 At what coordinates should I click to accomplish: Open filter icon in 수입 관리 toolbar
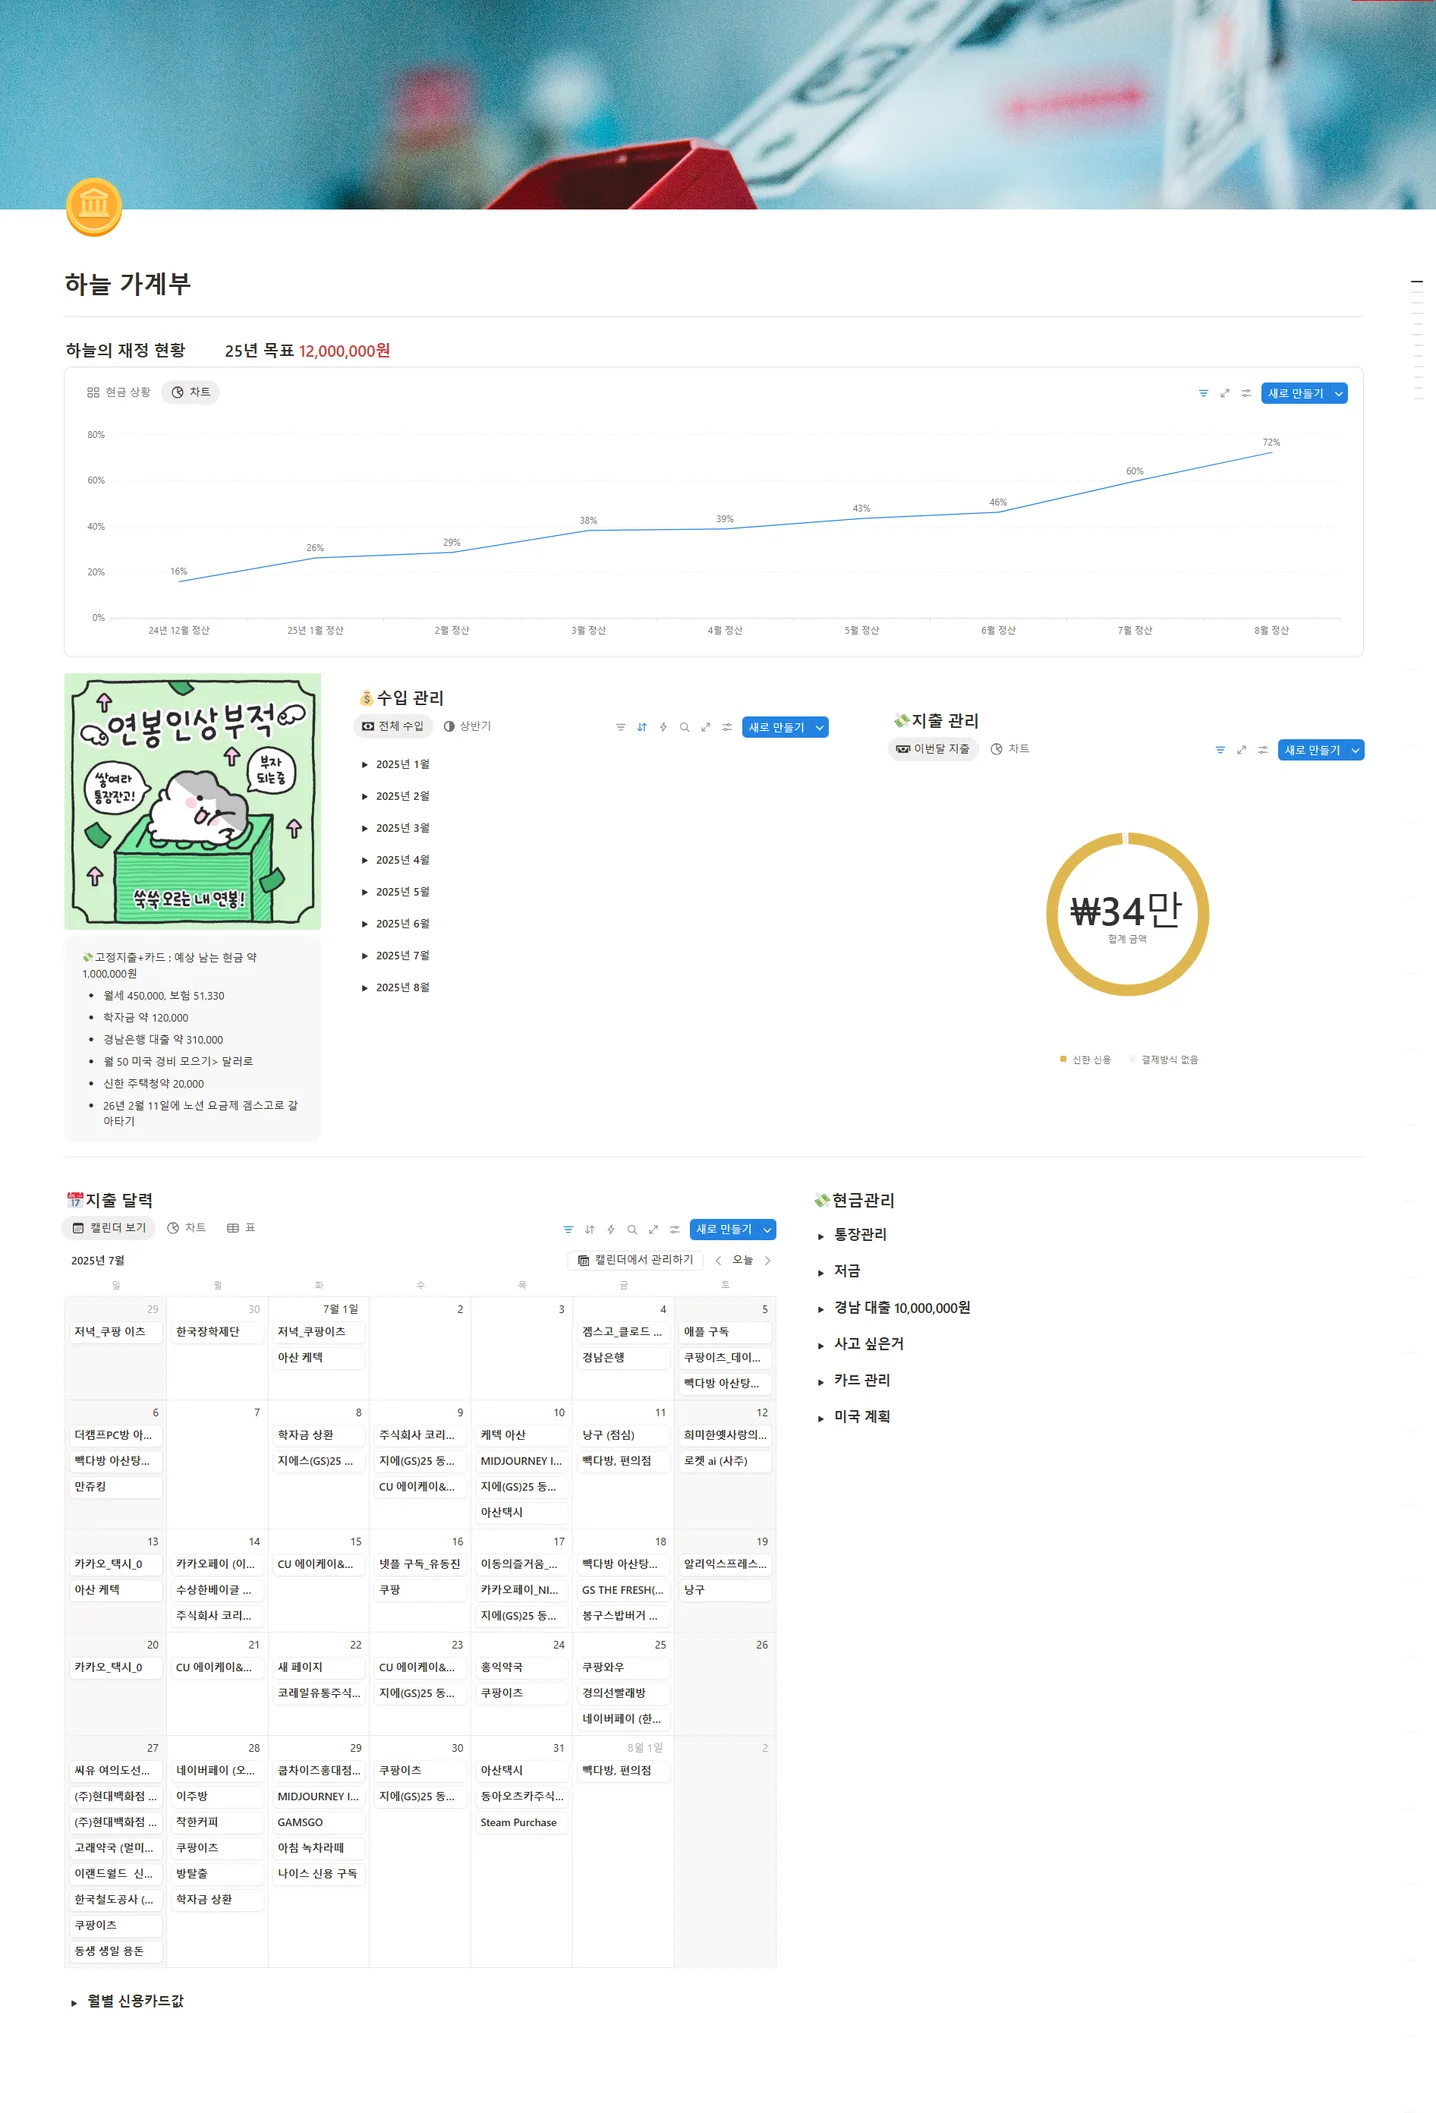coord(621,727)
